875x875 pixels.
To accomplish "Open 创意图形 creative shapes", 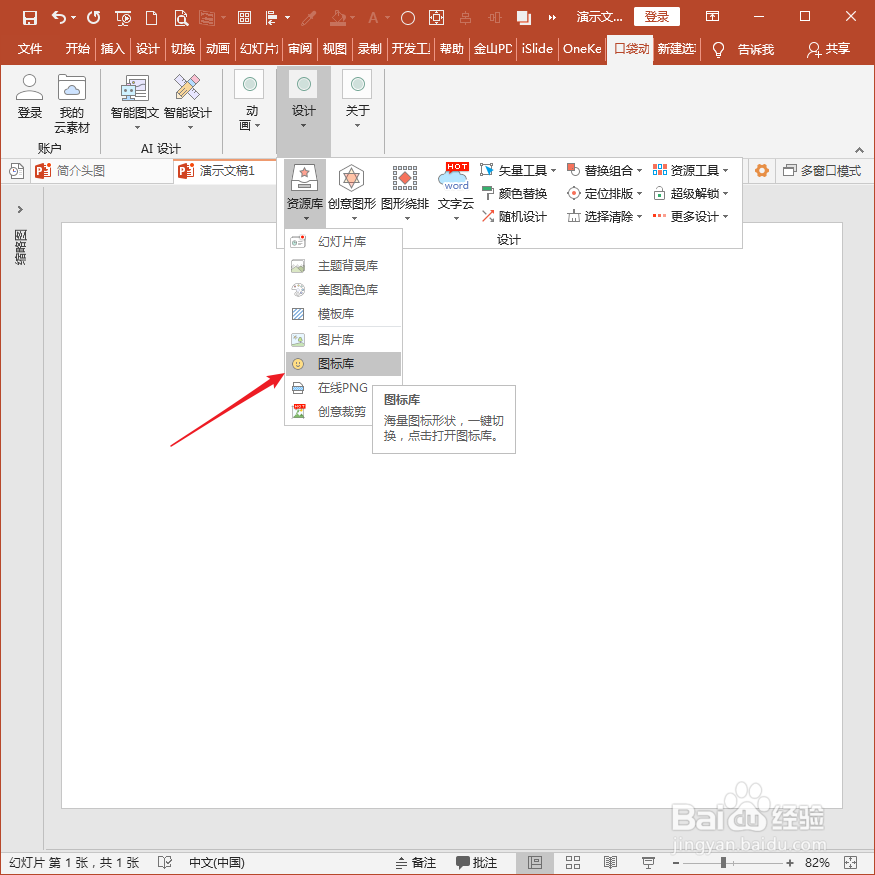I will pyautogui.click(x=352, y=193).
